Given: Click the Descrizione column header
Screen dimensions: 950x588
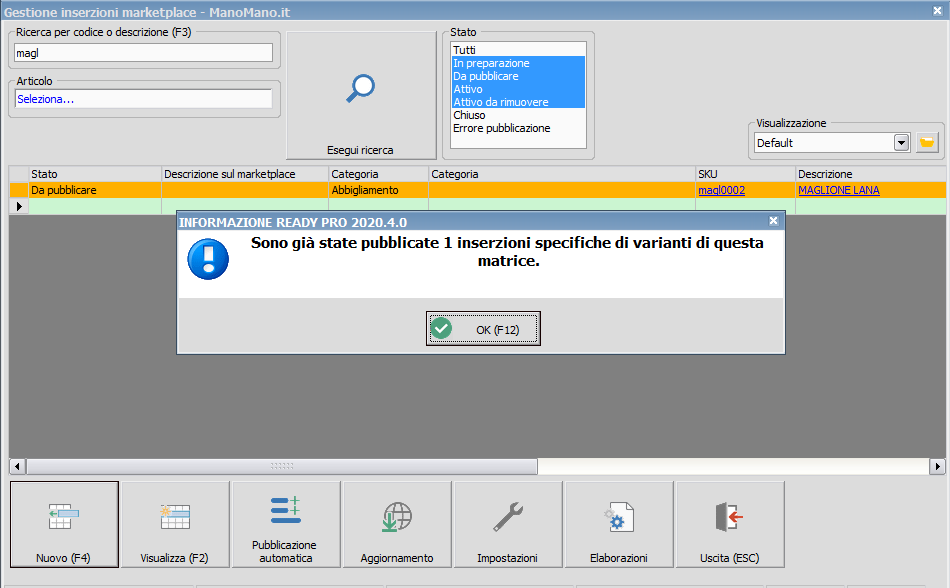Looking at the screenshot, I should [871, 174].
